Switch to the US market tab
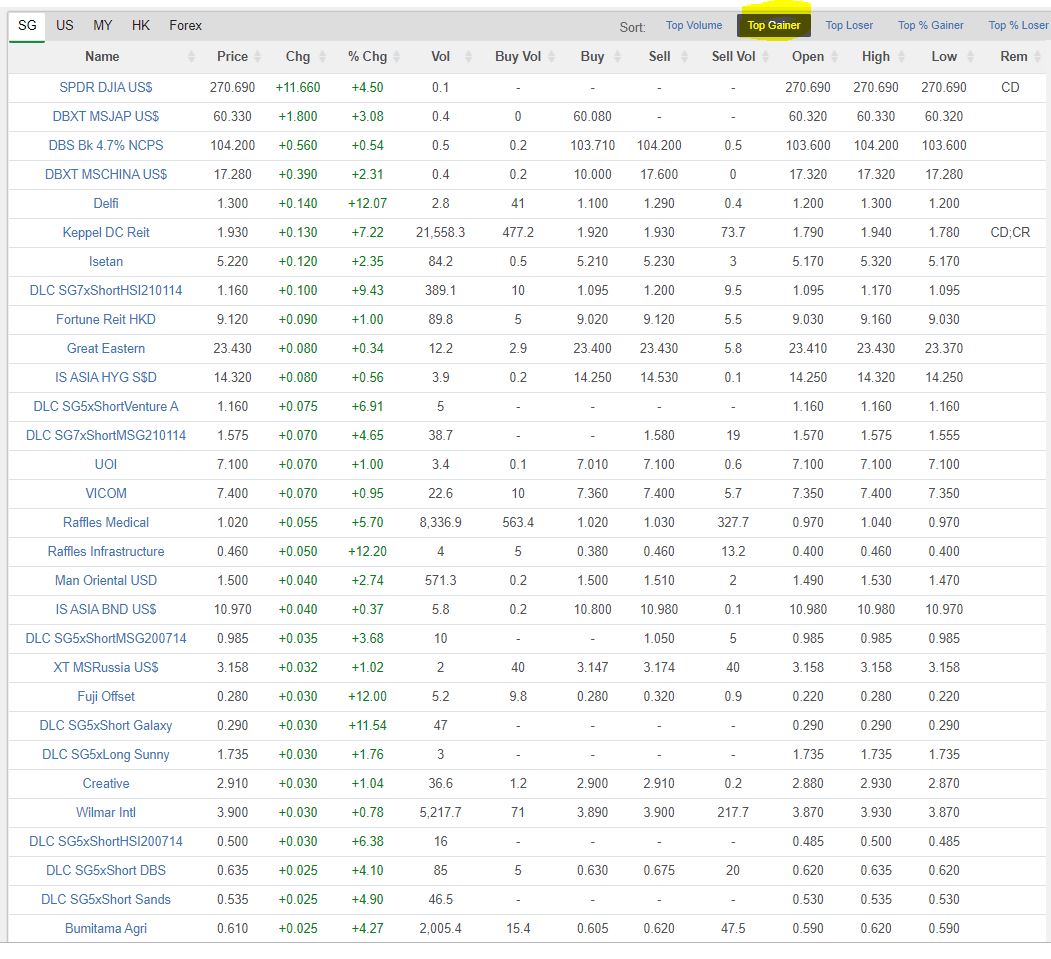 64,25
